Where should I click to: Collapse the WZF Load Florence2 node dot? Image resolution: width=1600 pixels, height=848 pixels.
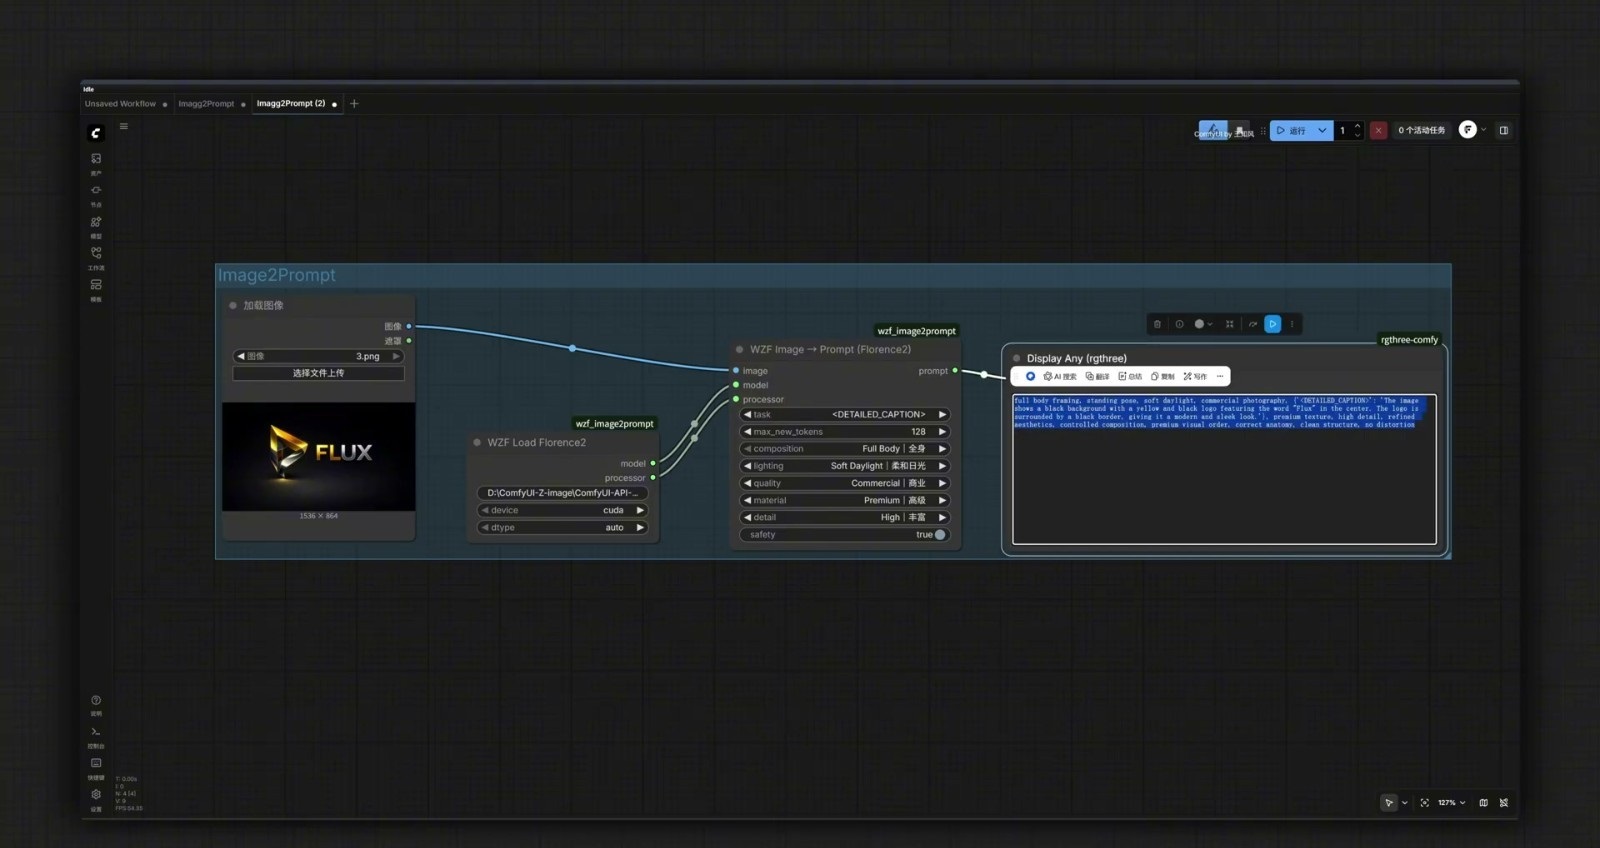click(x=477, y=442)
